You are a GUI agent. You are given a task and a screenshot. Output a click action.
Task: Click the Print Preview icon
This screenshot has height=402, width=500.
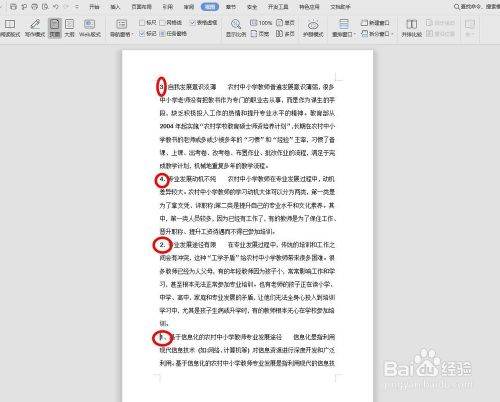tap(45, 6)
